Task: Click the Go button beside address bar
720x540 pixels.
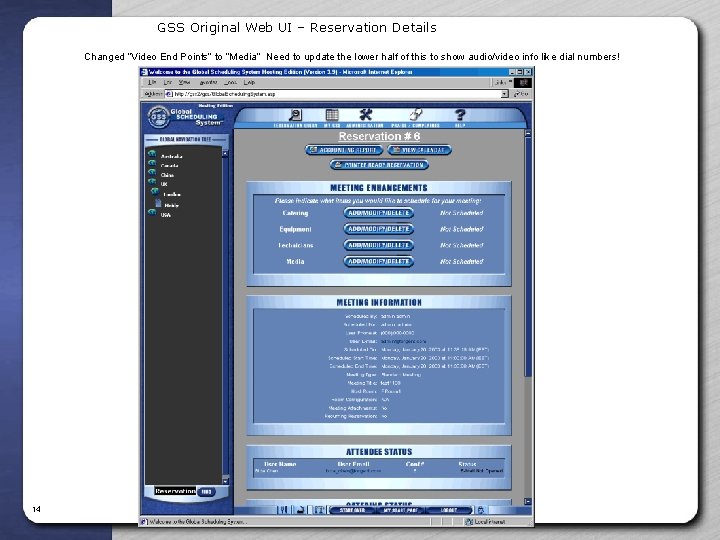Action: click(x=522, y=94)
